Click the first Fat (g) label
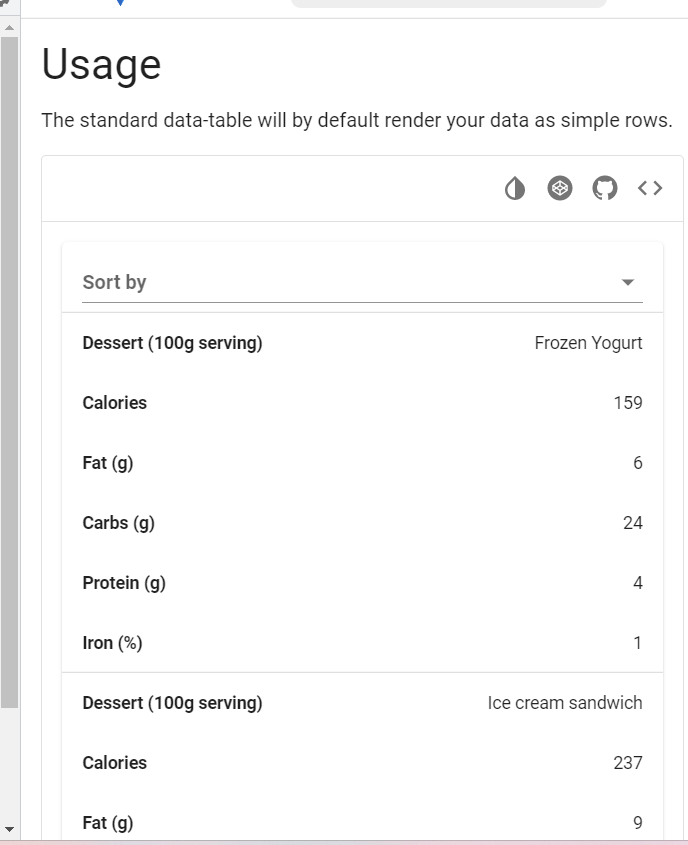Image resolution: width=688 pixels, height=845 pixels. pos(108,463)
